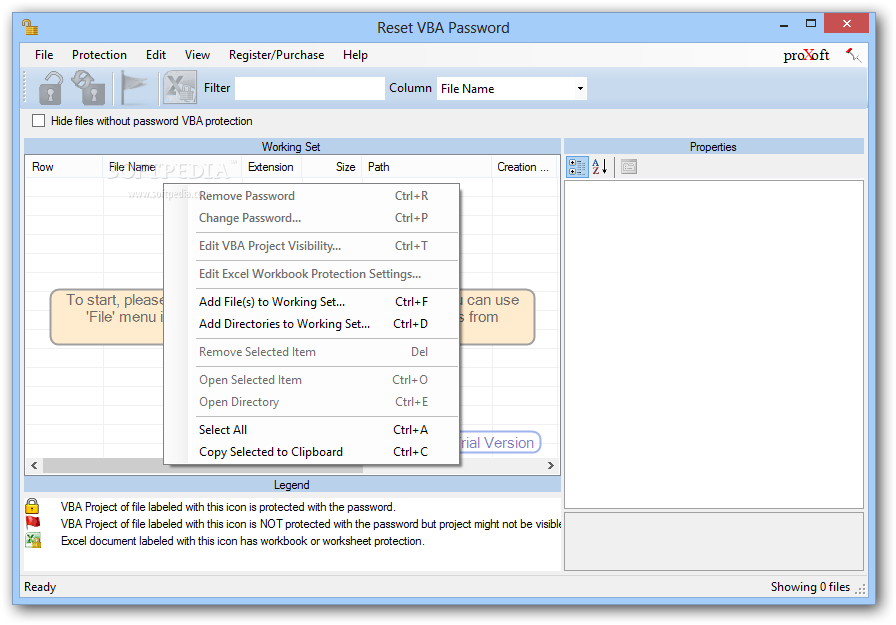Close the Reset VBA Password window

pos(847,24)
